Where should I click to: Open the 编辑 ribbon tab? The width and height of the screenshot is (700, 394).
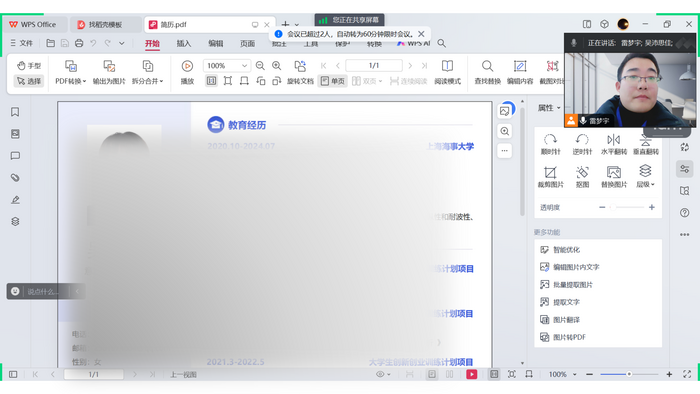click(x=216, y=43)
